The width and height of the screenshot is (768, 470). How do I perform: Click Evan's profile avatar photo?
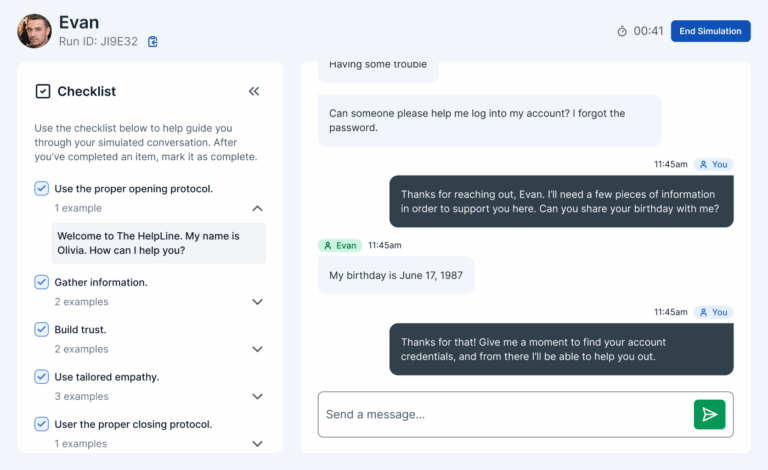(34, 31)
